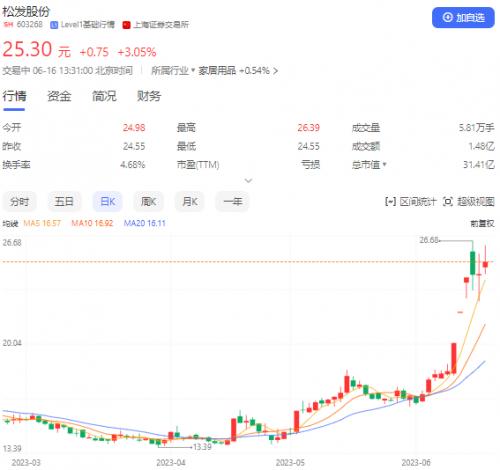Click the stock name 松发股份
The width and height of the screenshot is (500, 470).
(26, 11)
